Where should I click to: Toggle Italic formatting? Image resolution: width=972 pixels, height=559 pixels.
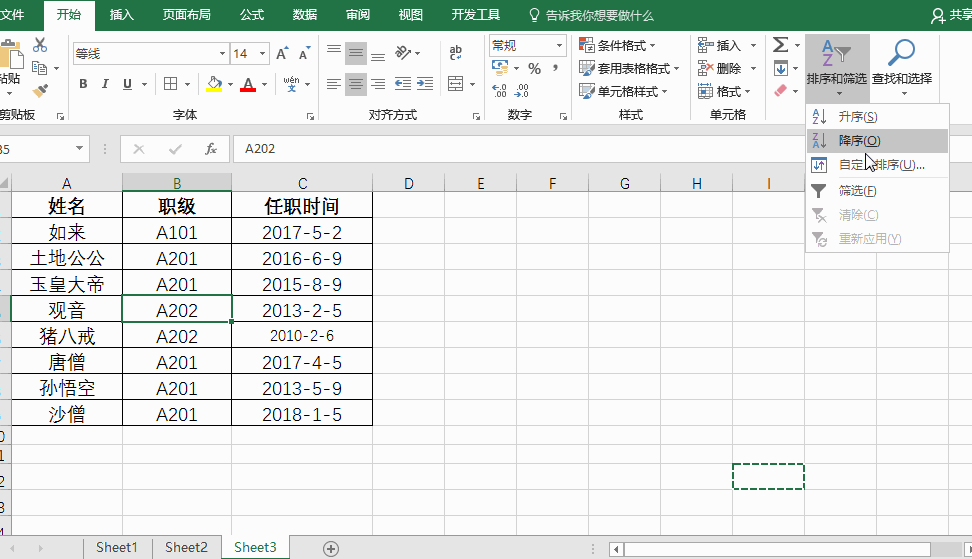(x=105, y=84)
